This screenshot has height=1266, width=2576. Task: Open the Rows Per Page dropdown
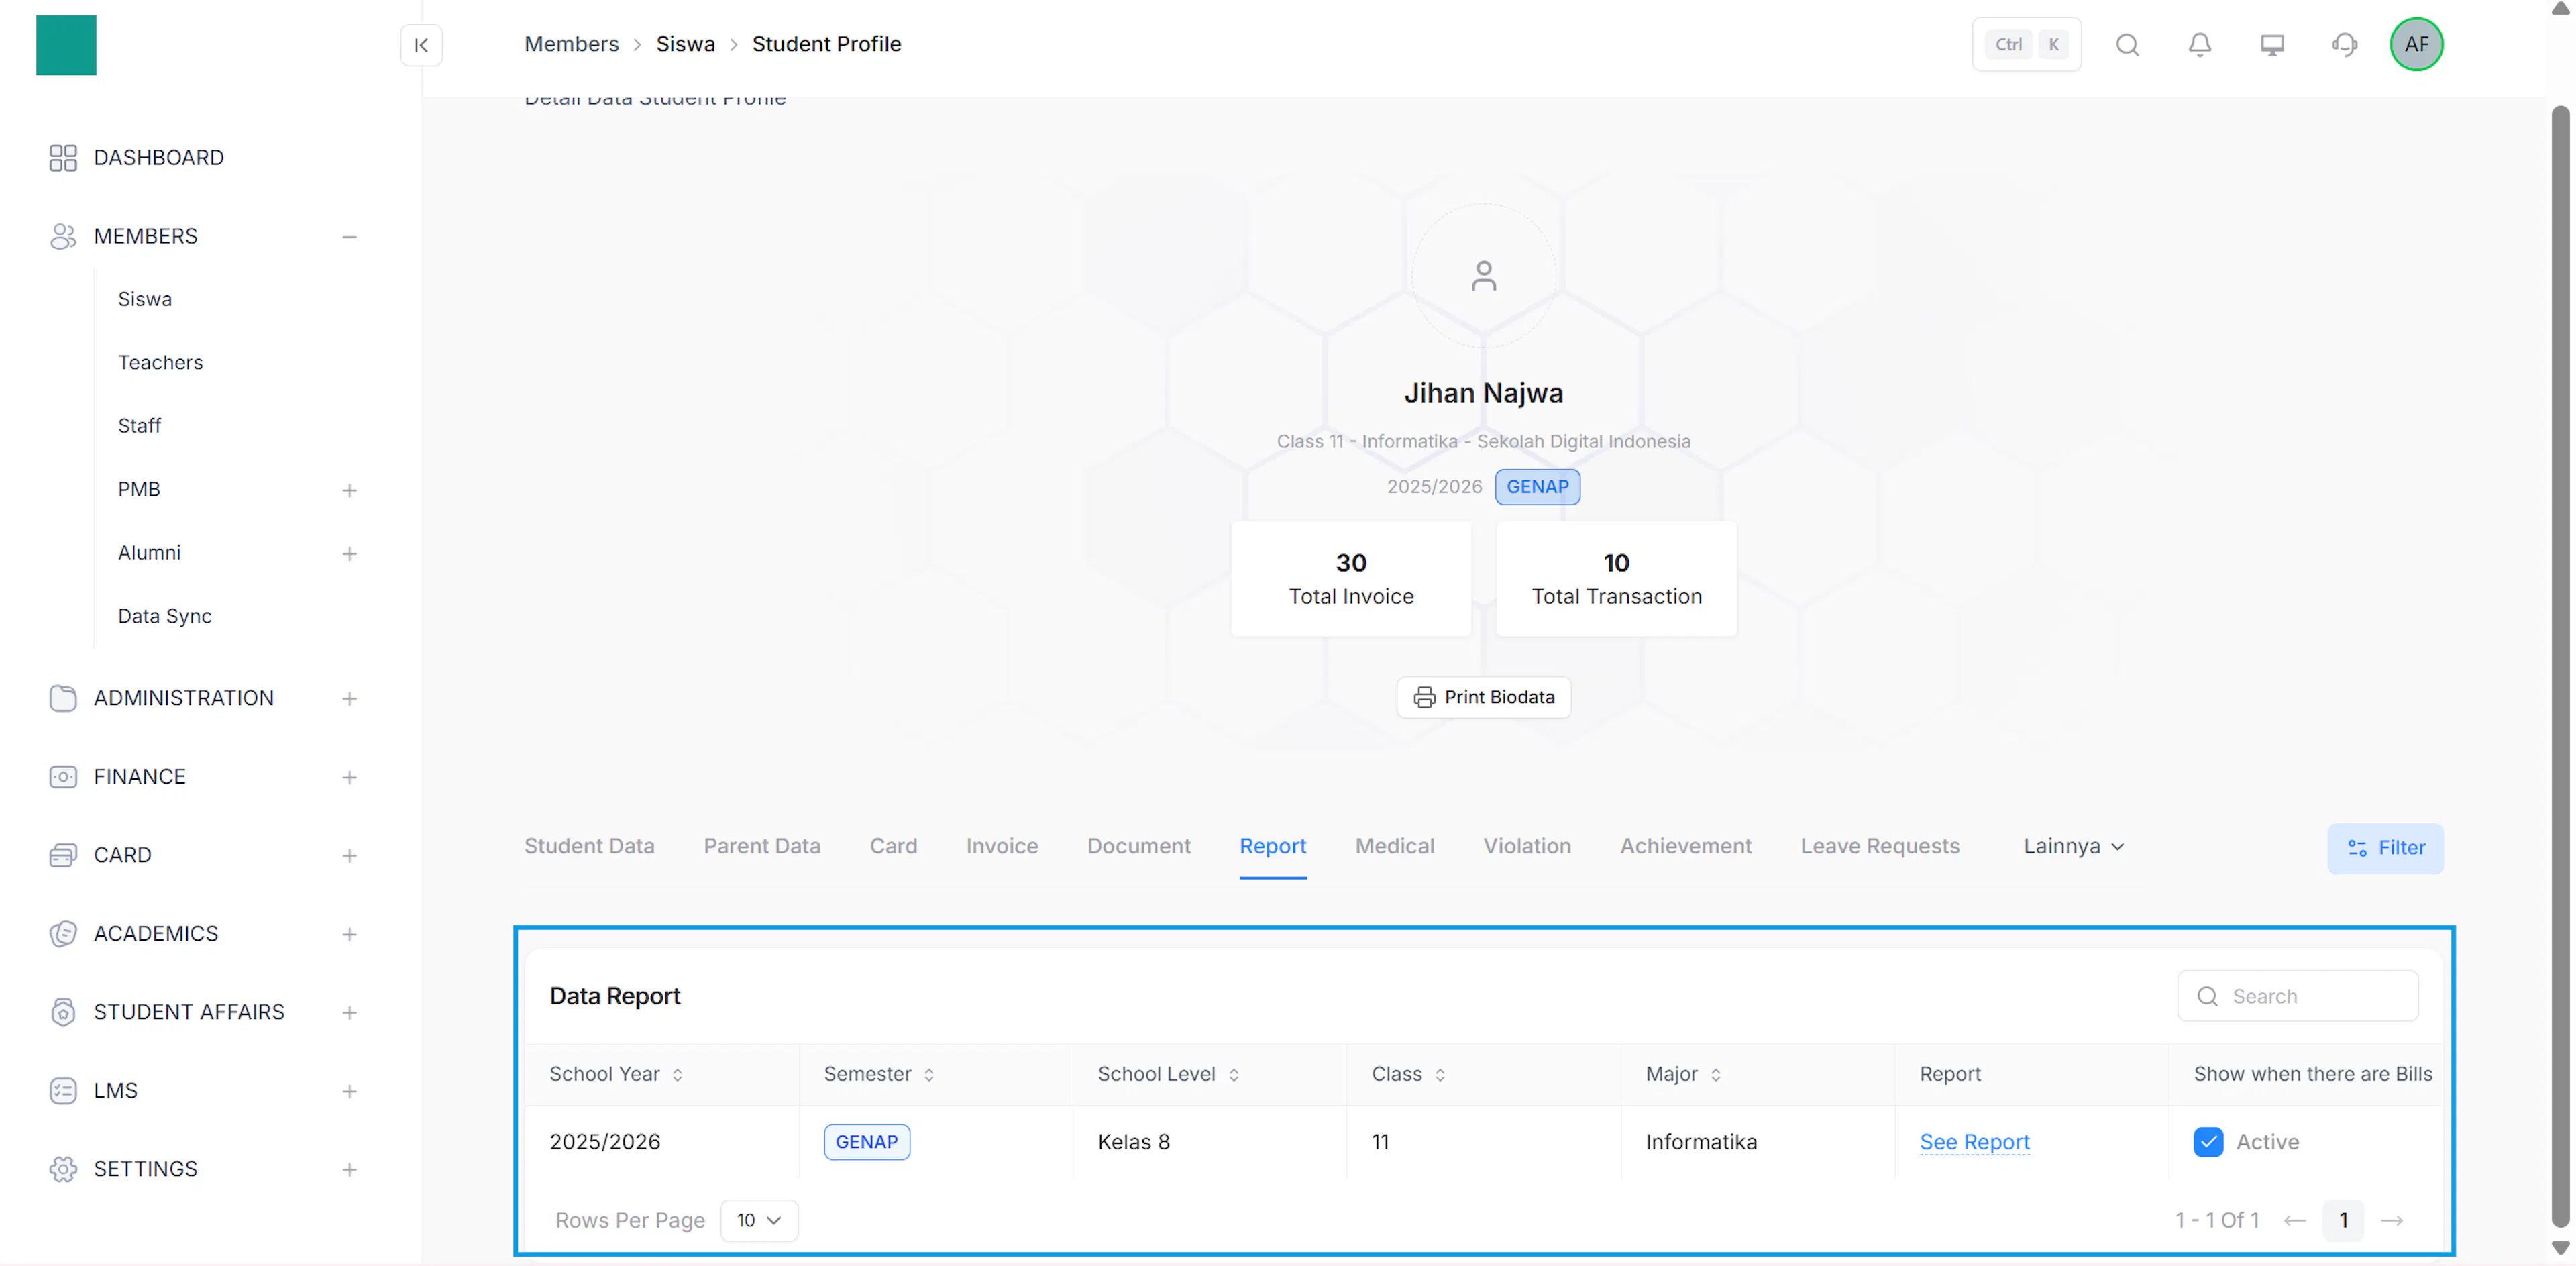pyautogui.click(x=759, y=1221)
